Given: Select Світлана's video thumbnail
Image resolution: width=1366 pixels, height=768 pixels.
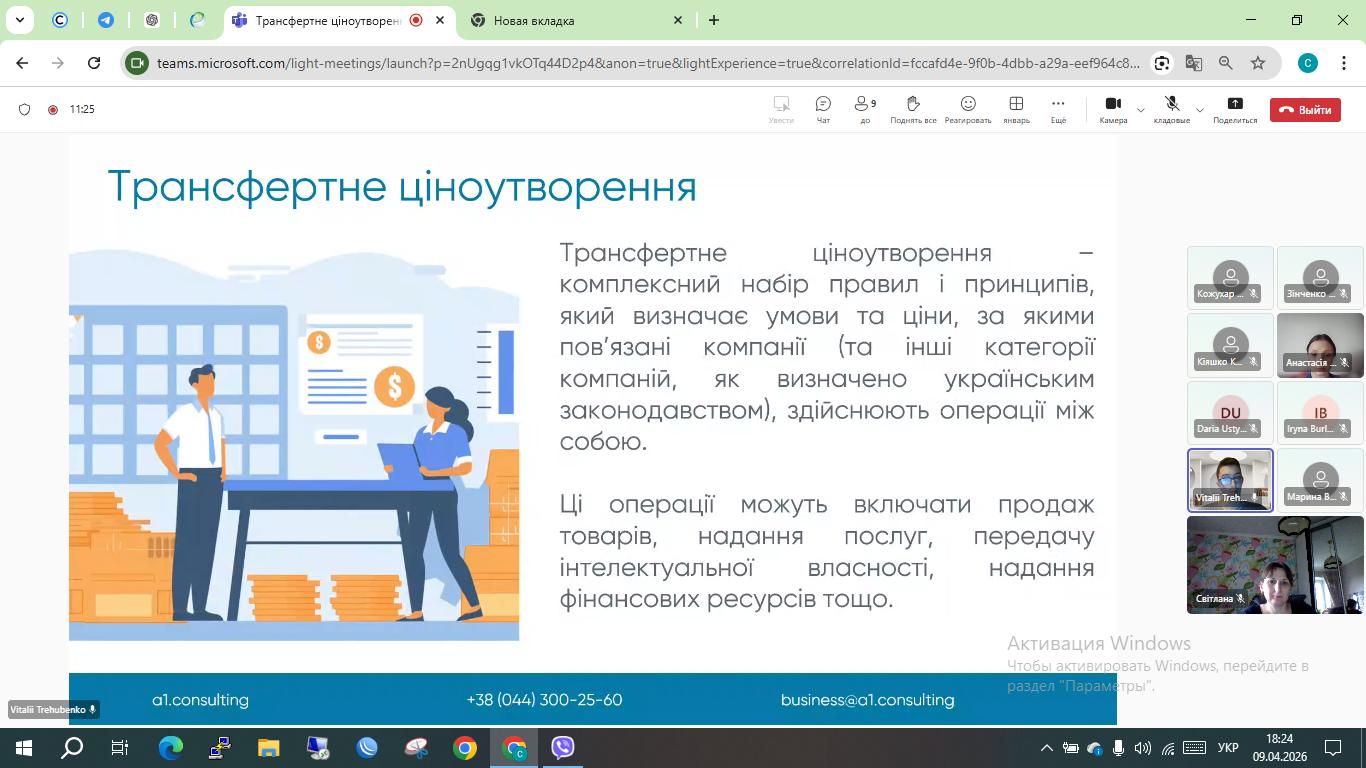Looking at the screenshot, I should pyautogui.click(x=1275, y=565).
